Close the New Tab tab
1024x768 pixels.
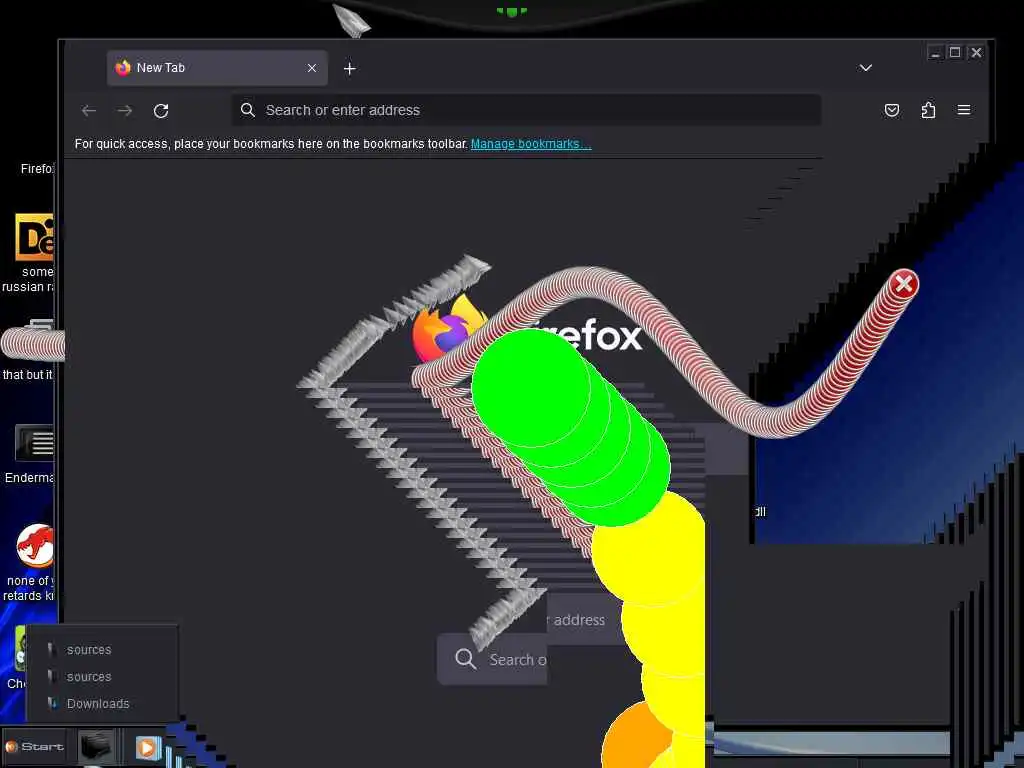[x=312, y=68]
